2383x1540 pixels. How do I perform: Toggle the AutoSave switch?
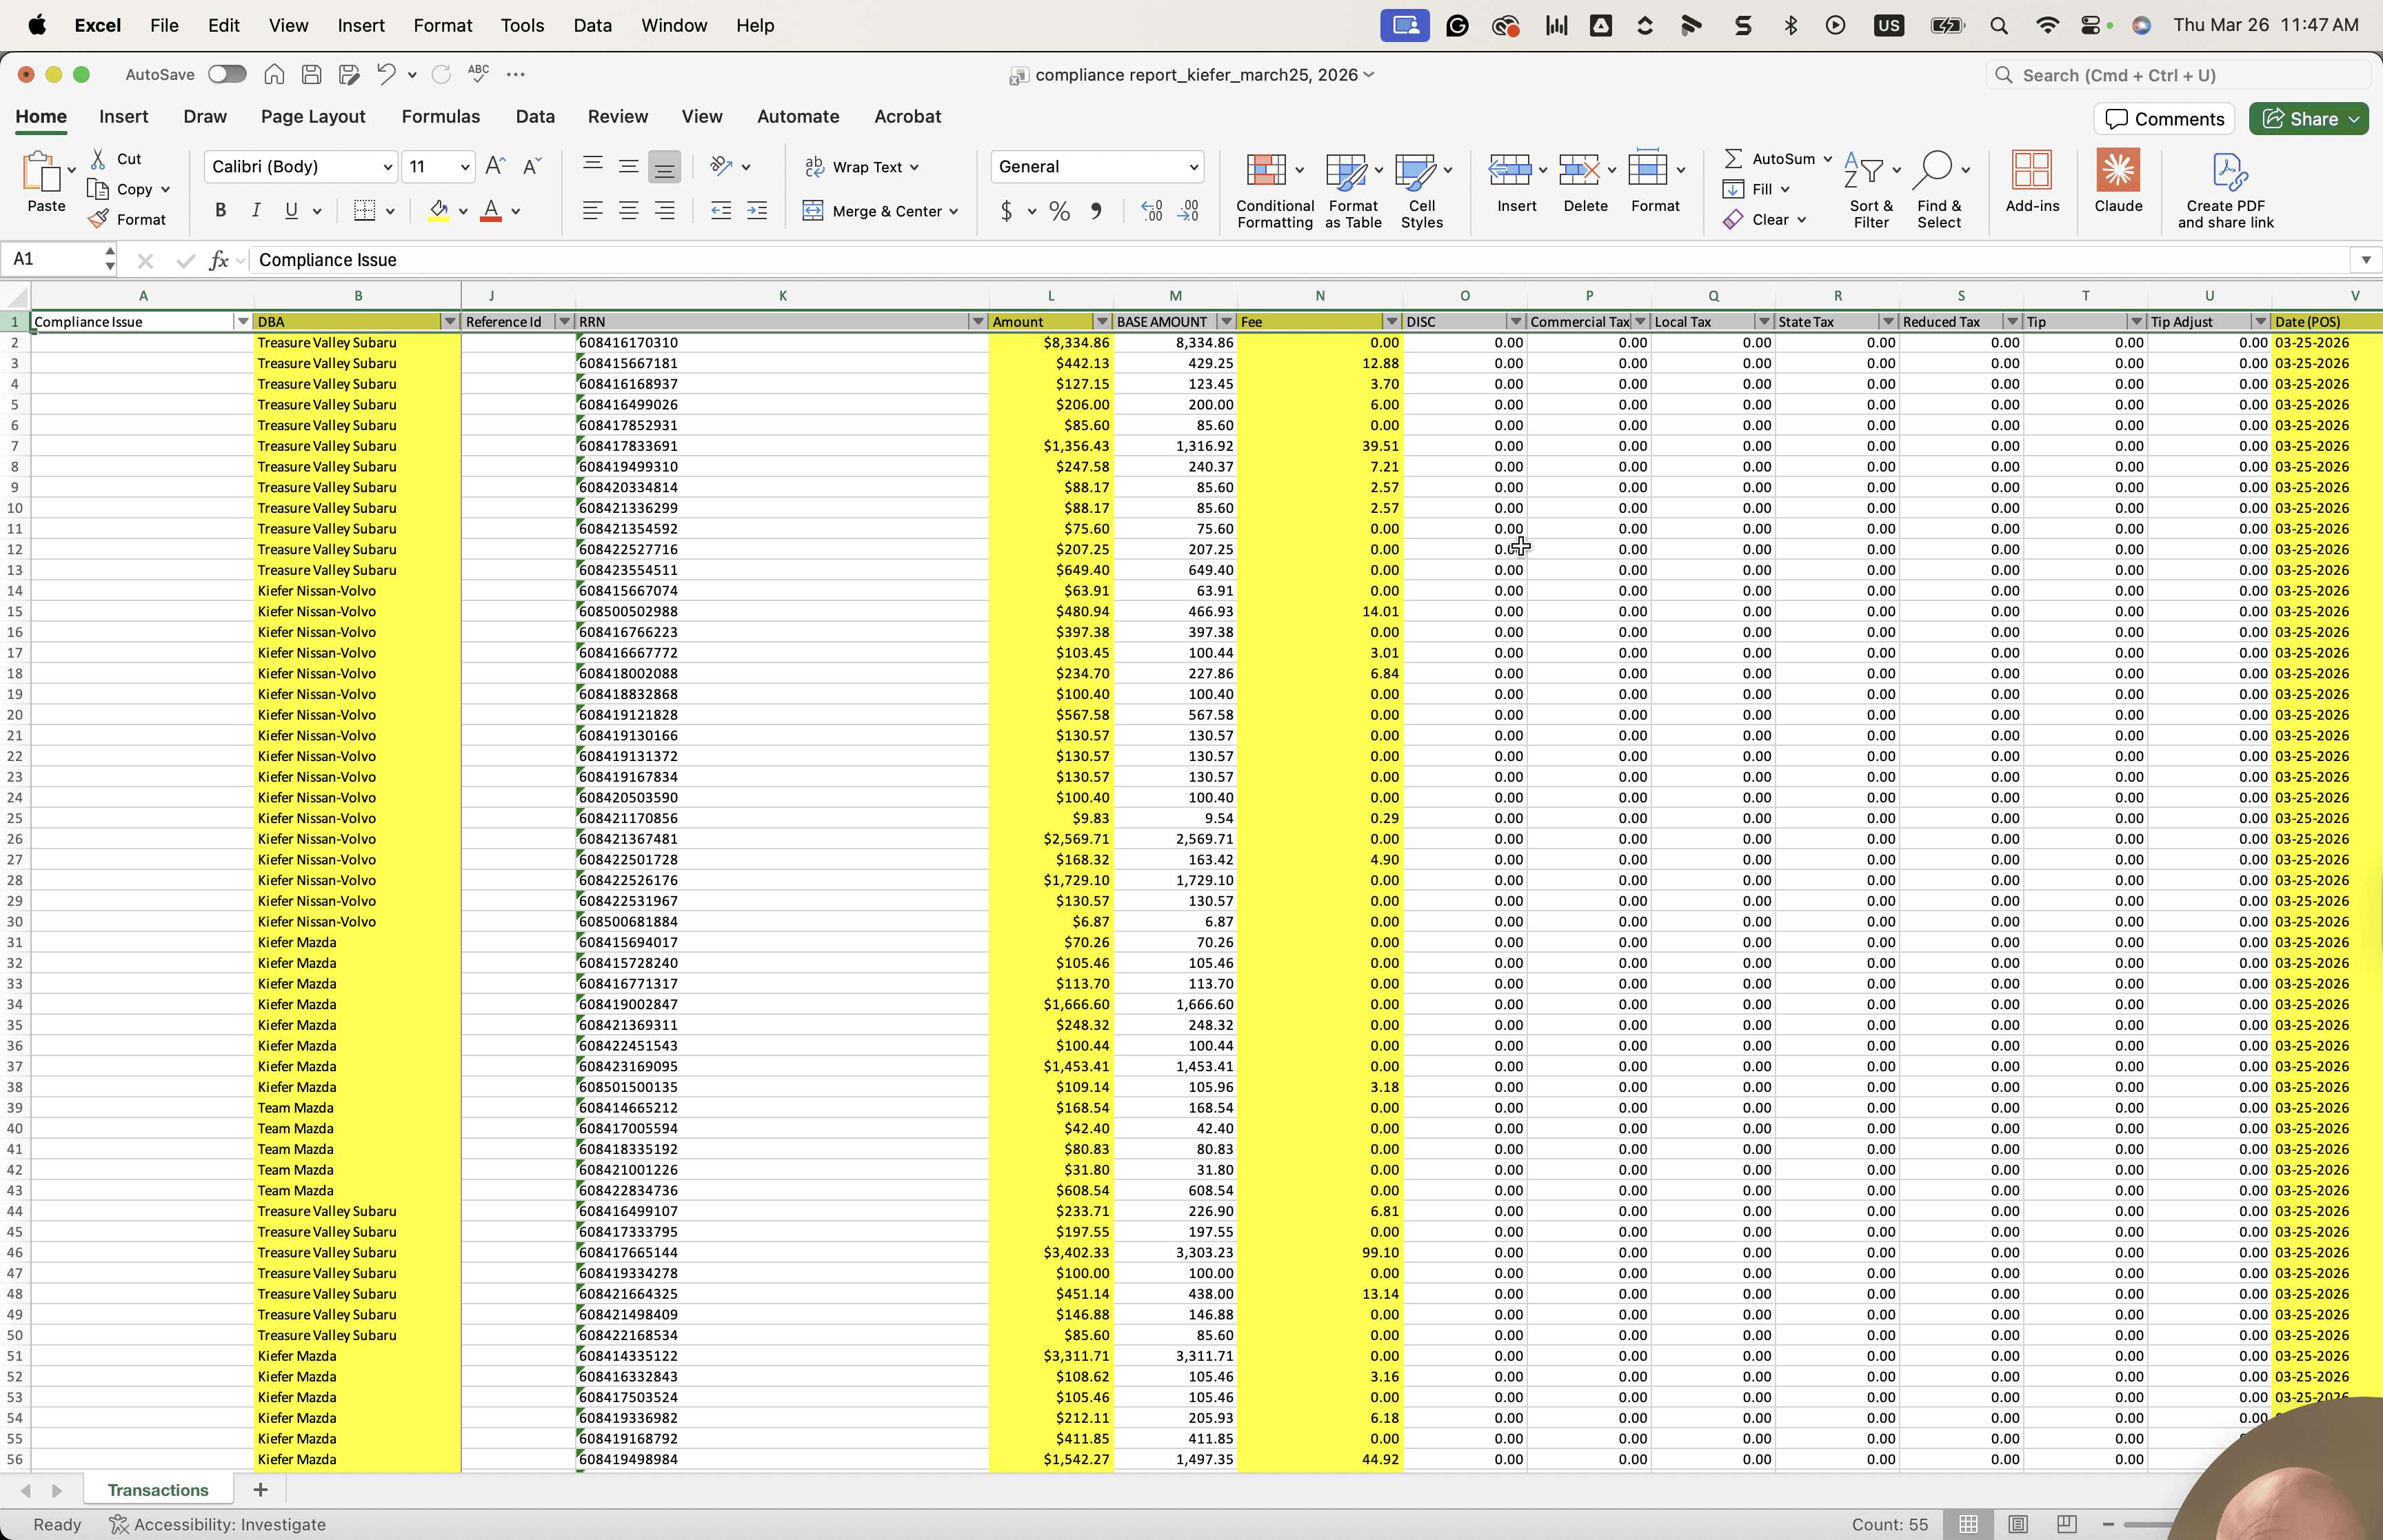[227, 74]
